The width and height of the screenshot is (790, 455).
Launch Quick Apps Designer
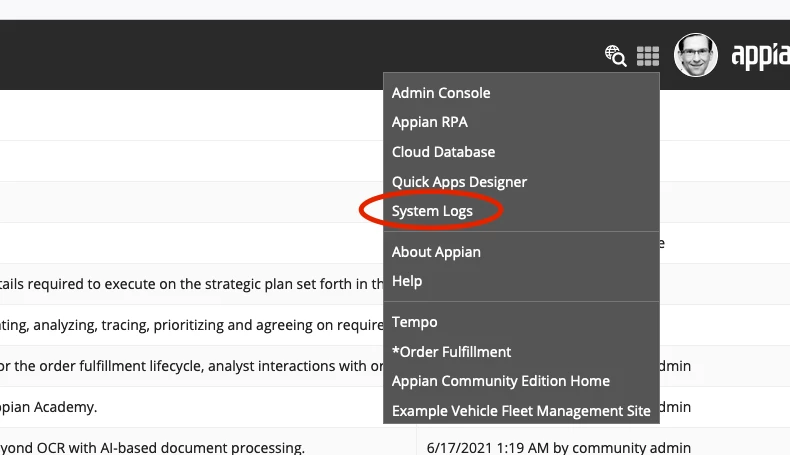point(459,181)
